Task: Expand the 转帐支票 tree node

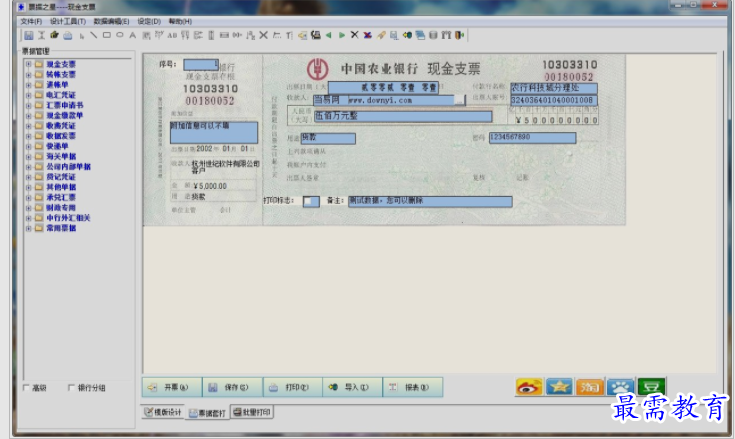Action: 29,74
